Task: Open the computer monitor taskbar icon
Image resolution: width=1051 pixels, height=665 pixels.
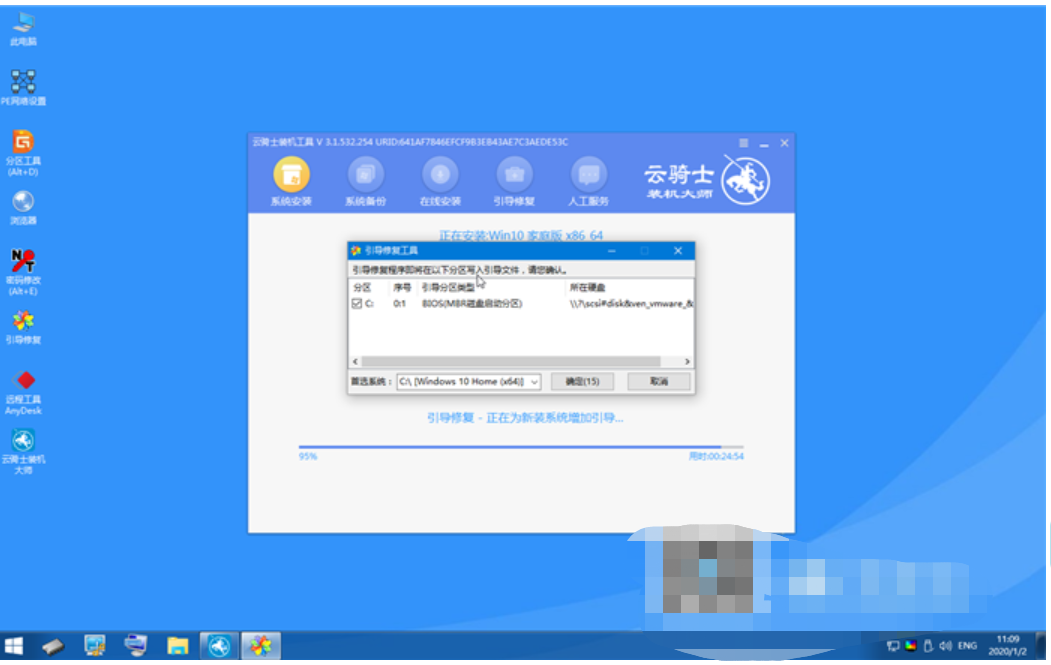Action: [x=135, y=646]
